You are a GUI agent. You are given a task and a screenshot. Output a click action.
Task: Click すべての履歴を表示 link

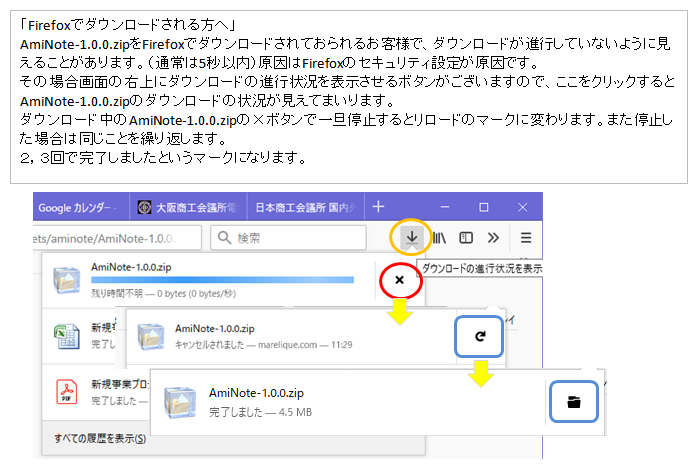click(100, 439)
